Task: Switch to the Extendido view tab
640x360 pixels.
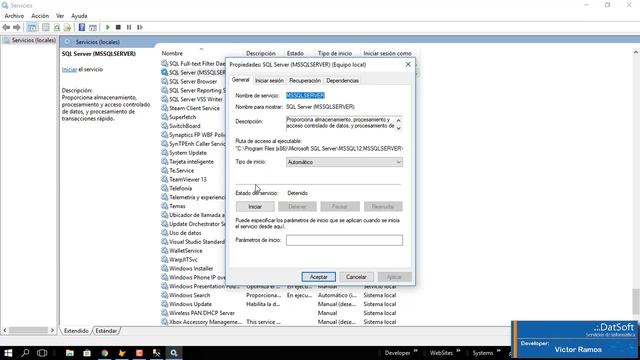Action: pos(76,331)
